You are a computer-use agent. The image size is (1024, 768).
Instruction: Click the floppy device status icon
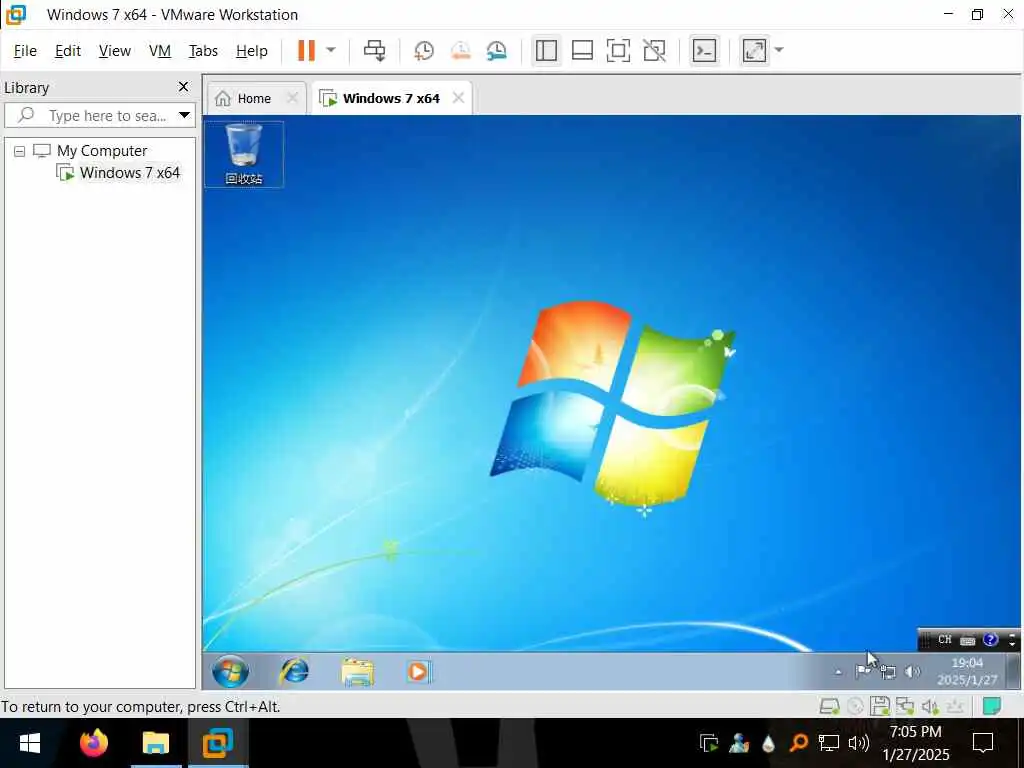coord(880,706)
